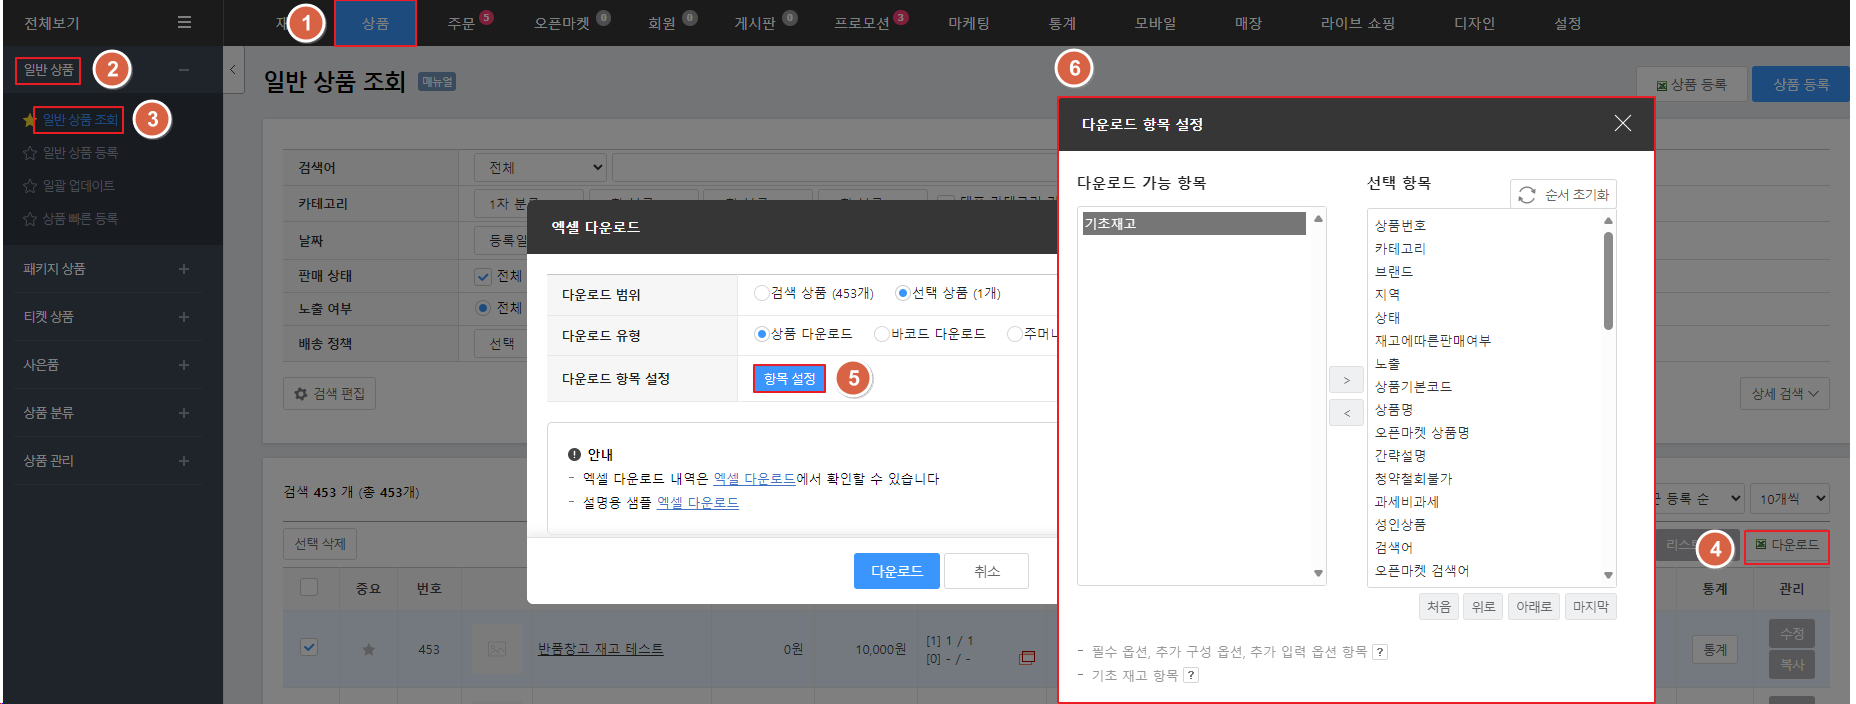
Task: Select the 검색 상품 (453개) radio
Action: [762, 293]
